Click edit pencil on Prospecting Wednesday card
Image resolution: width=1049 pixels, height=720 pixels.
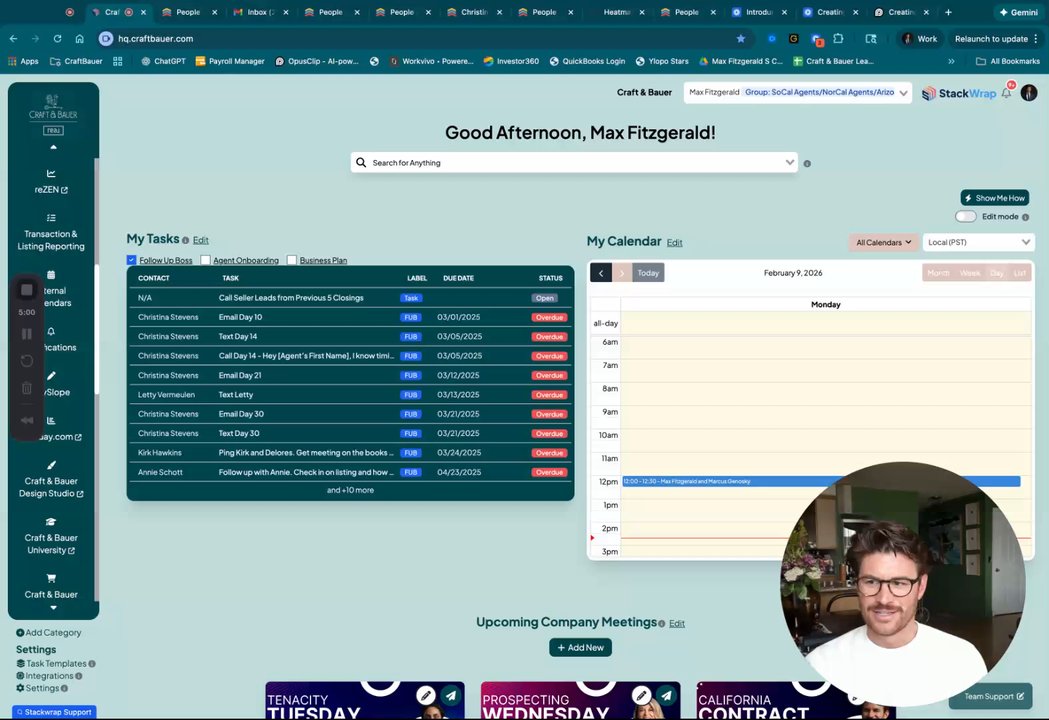click(641, 695)
